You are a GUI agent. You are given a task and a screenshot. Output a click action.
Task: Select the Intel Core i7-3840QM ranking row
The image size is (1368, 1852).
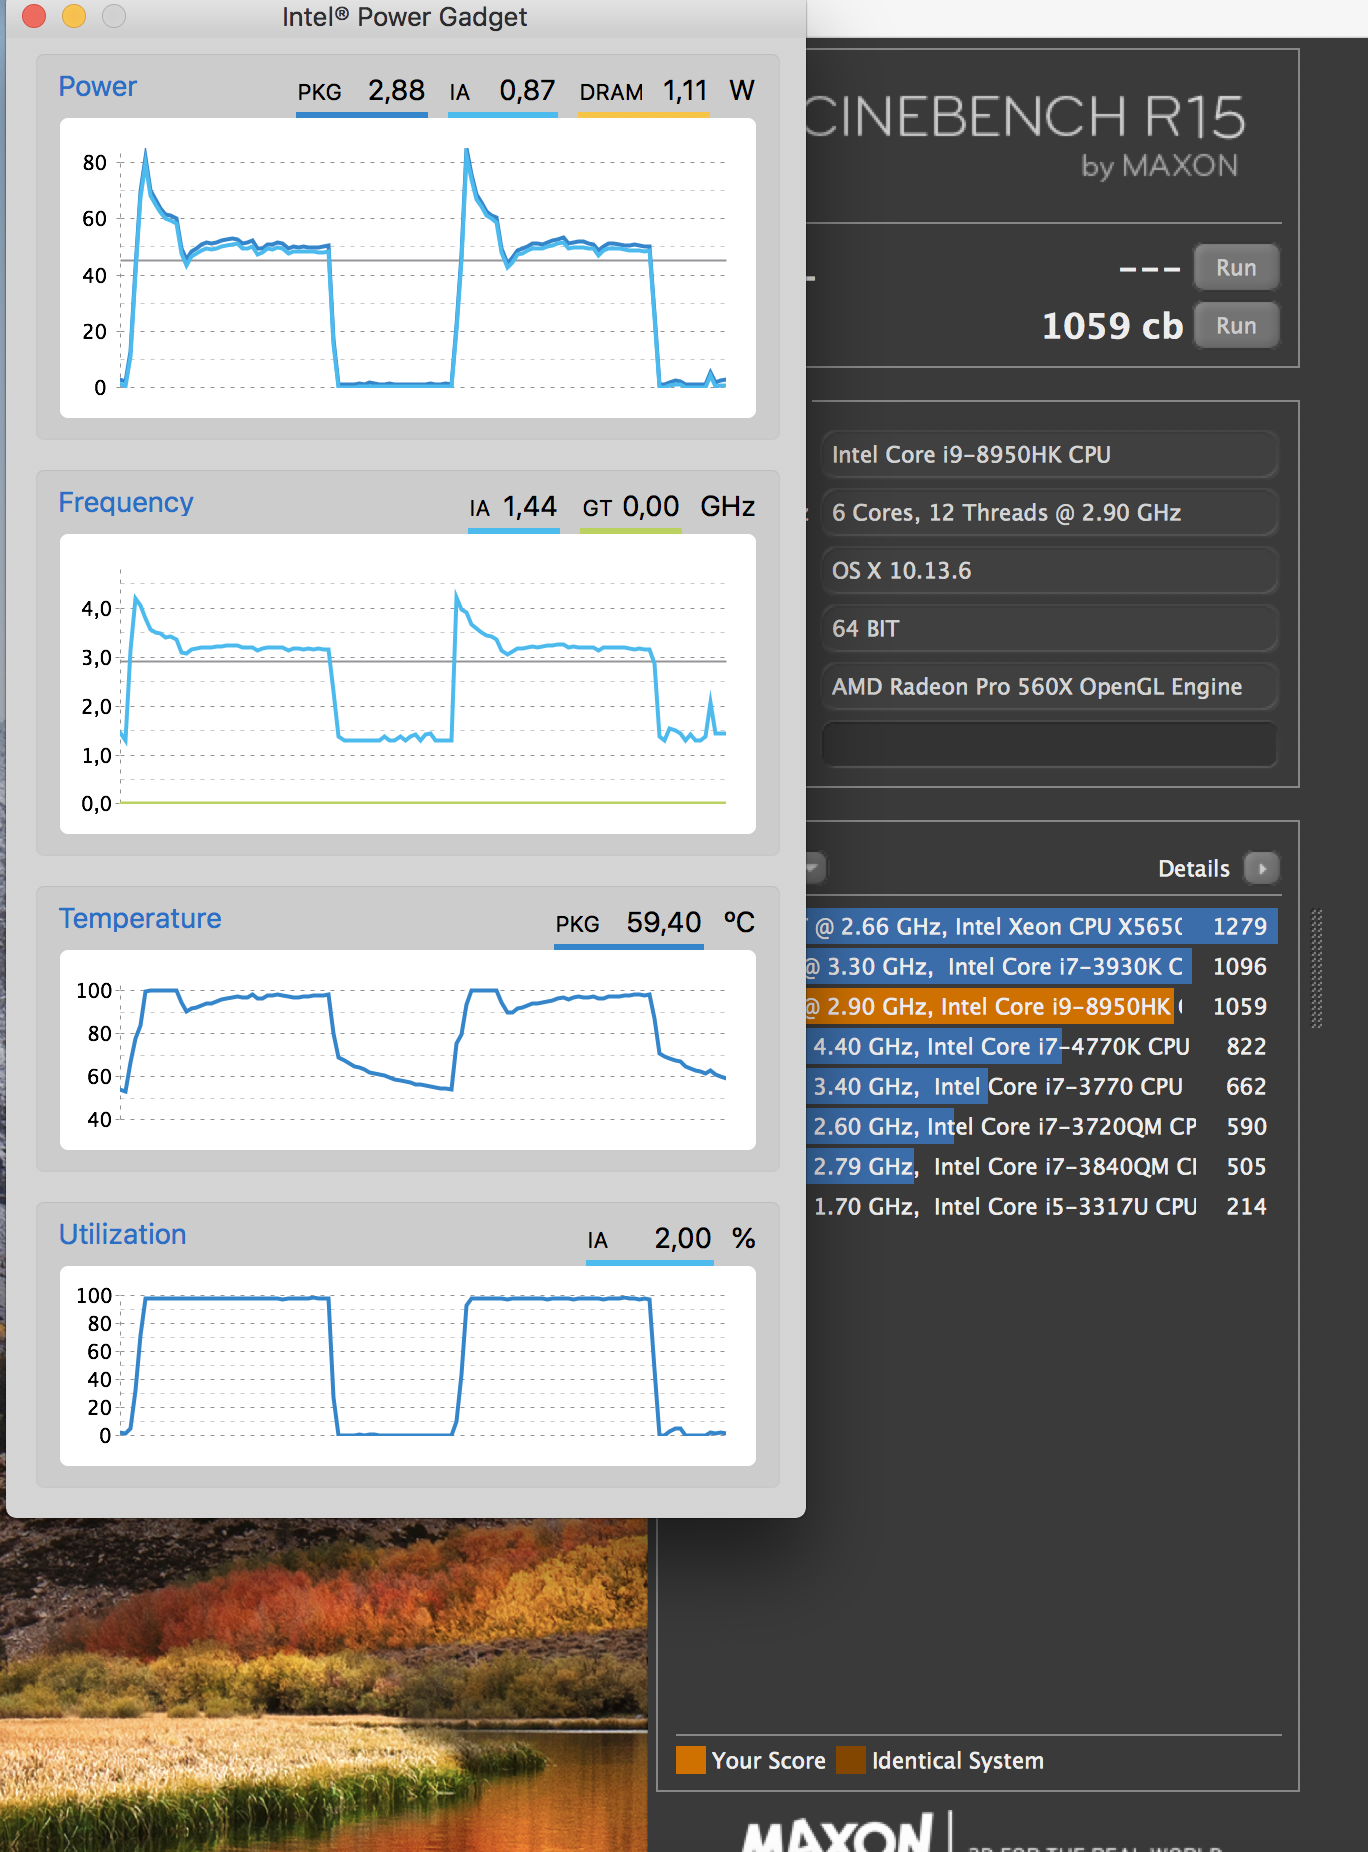coord(1042,1166)
